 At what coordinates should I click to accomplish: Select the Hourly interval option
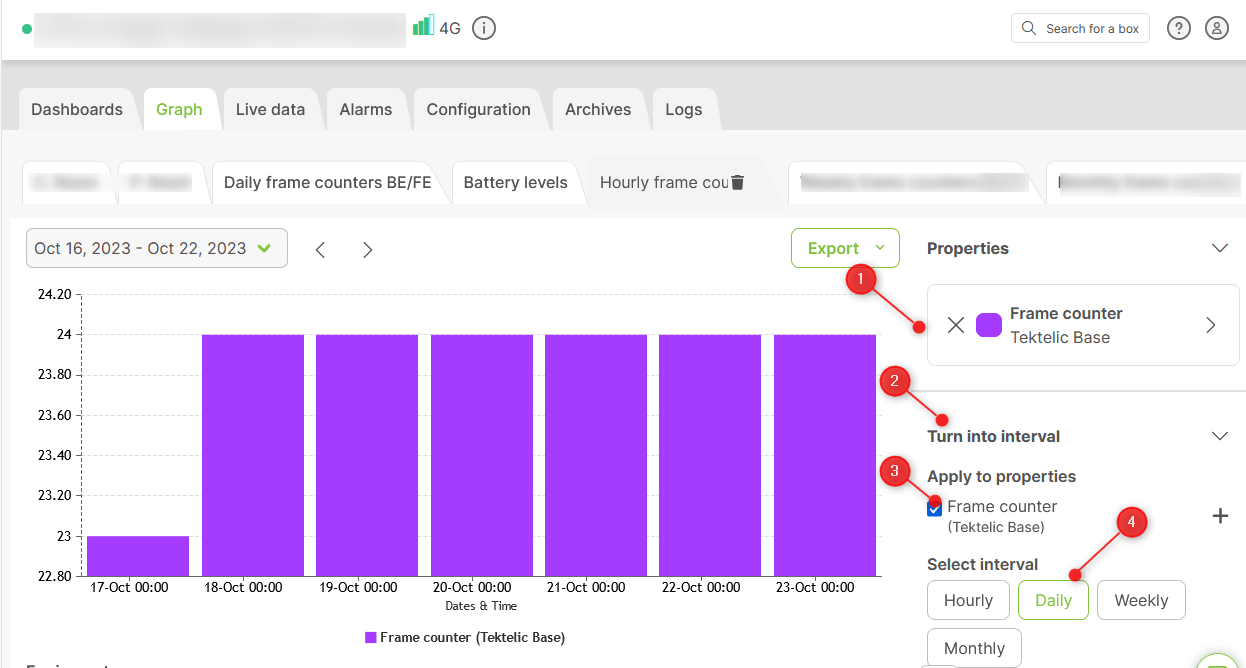[x=968, y=600]
